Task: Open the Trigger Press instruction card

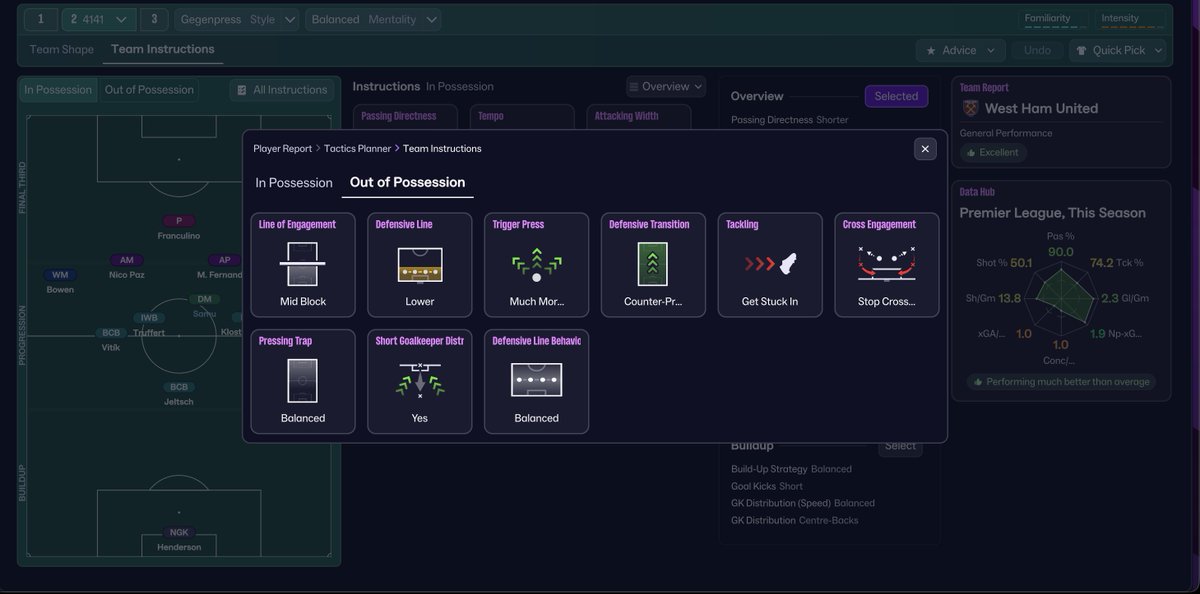Action: click(536, 265)
